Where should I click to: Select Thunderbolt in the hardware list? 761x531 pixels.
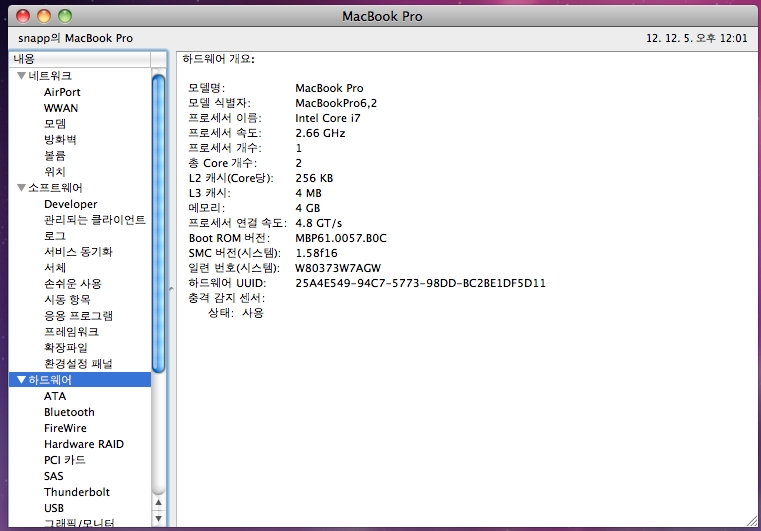76,492
